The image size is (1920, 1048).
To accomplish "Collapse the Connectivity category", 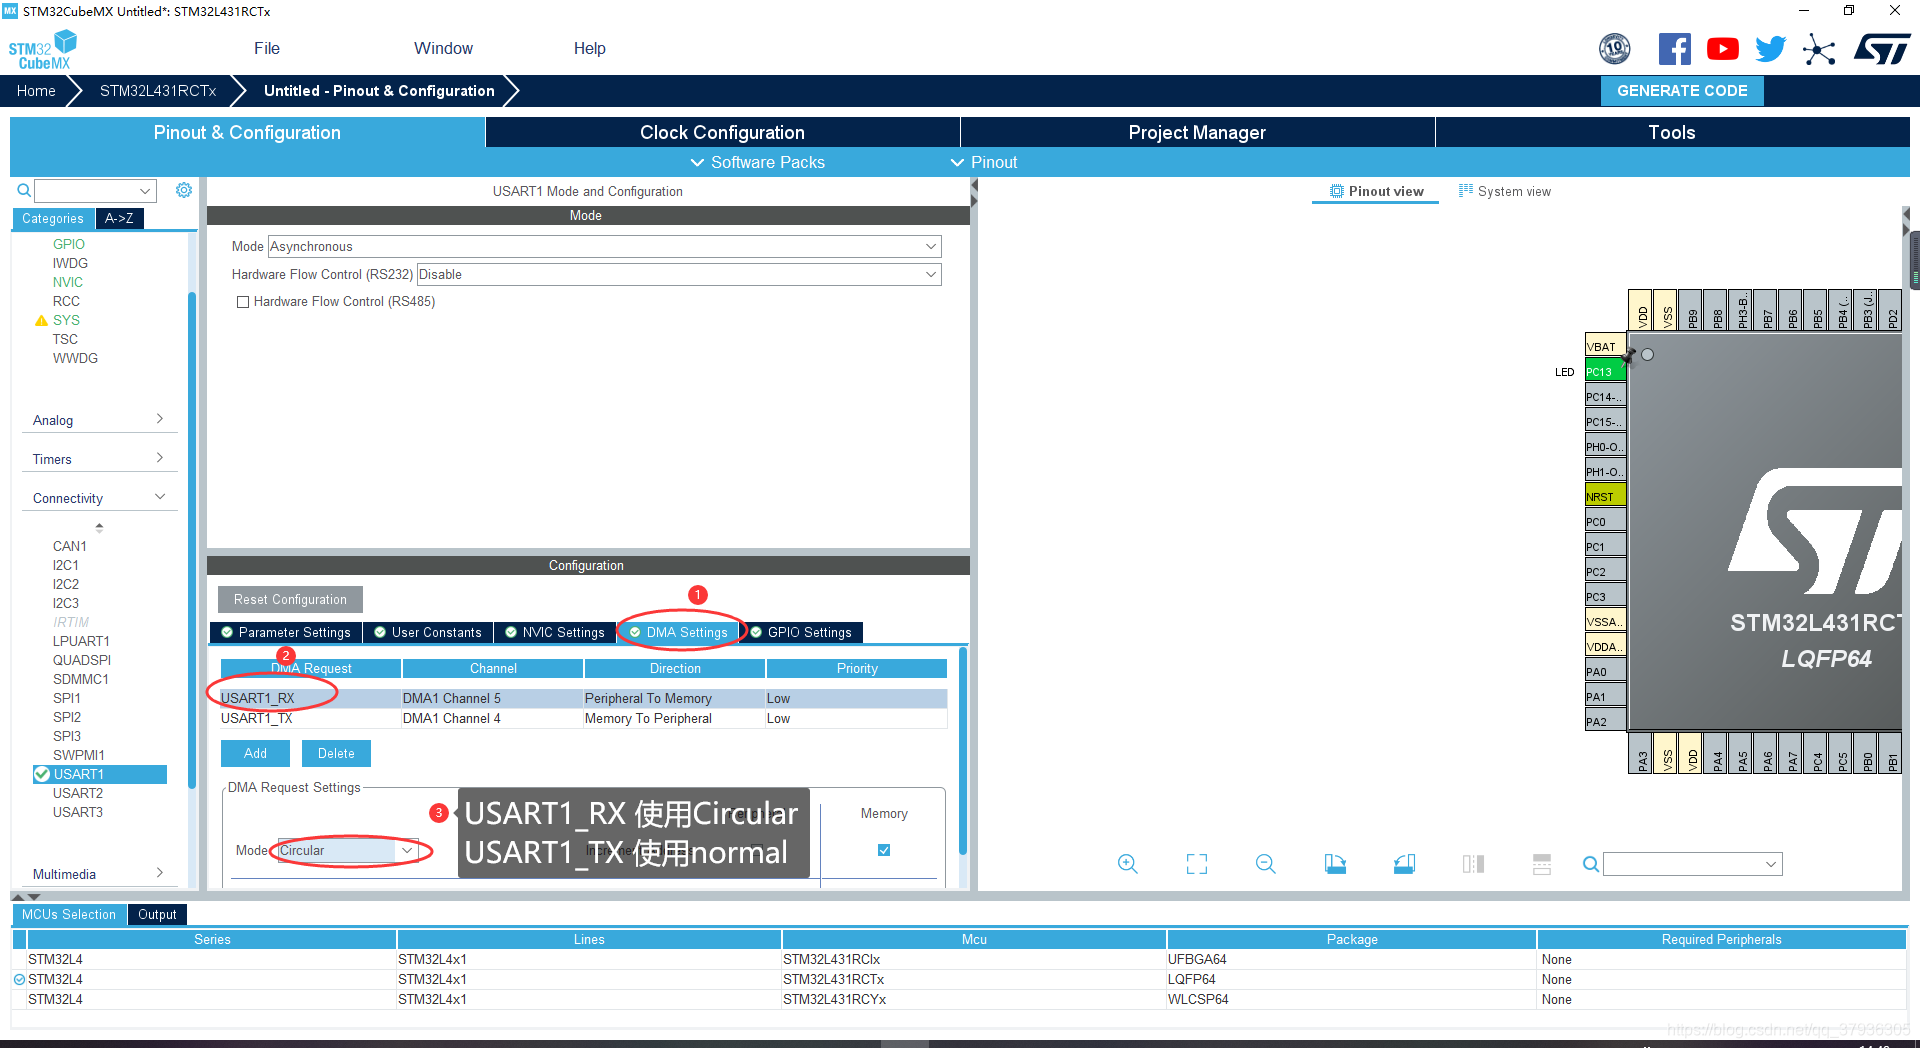I will coord(98,498).
